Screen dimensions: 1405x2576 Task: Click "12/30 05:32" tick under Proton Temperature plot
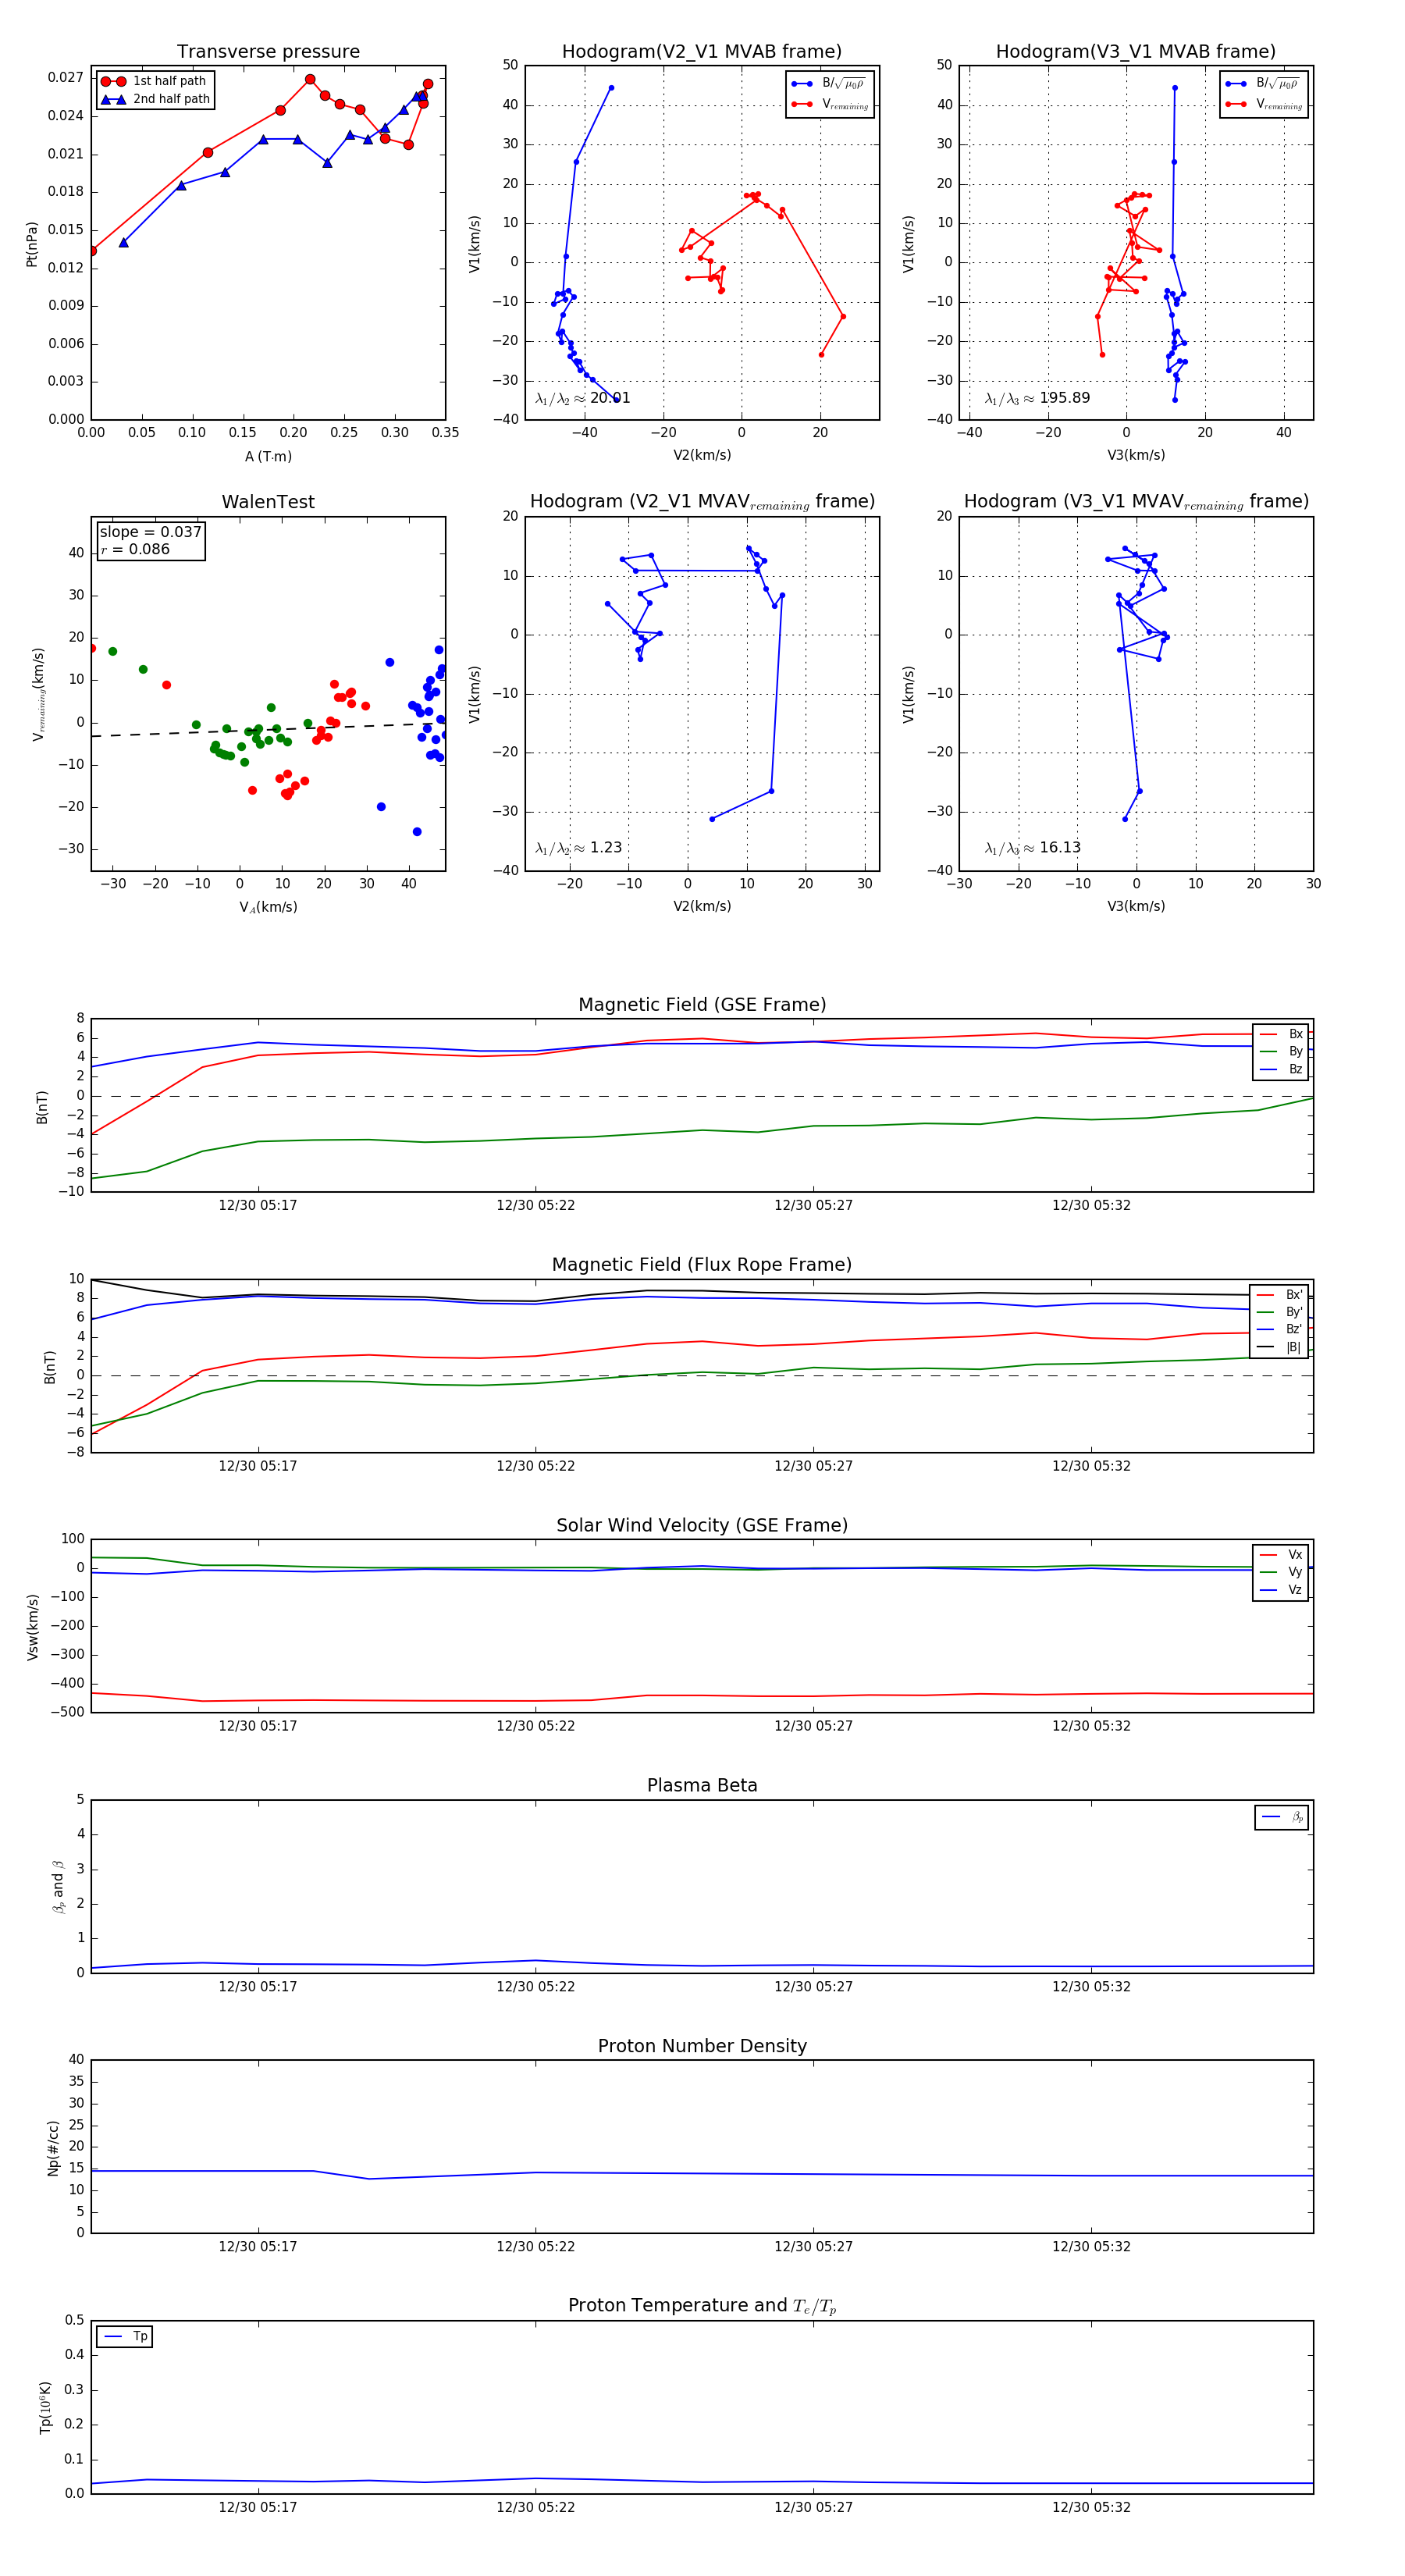click(1091, 2507)
